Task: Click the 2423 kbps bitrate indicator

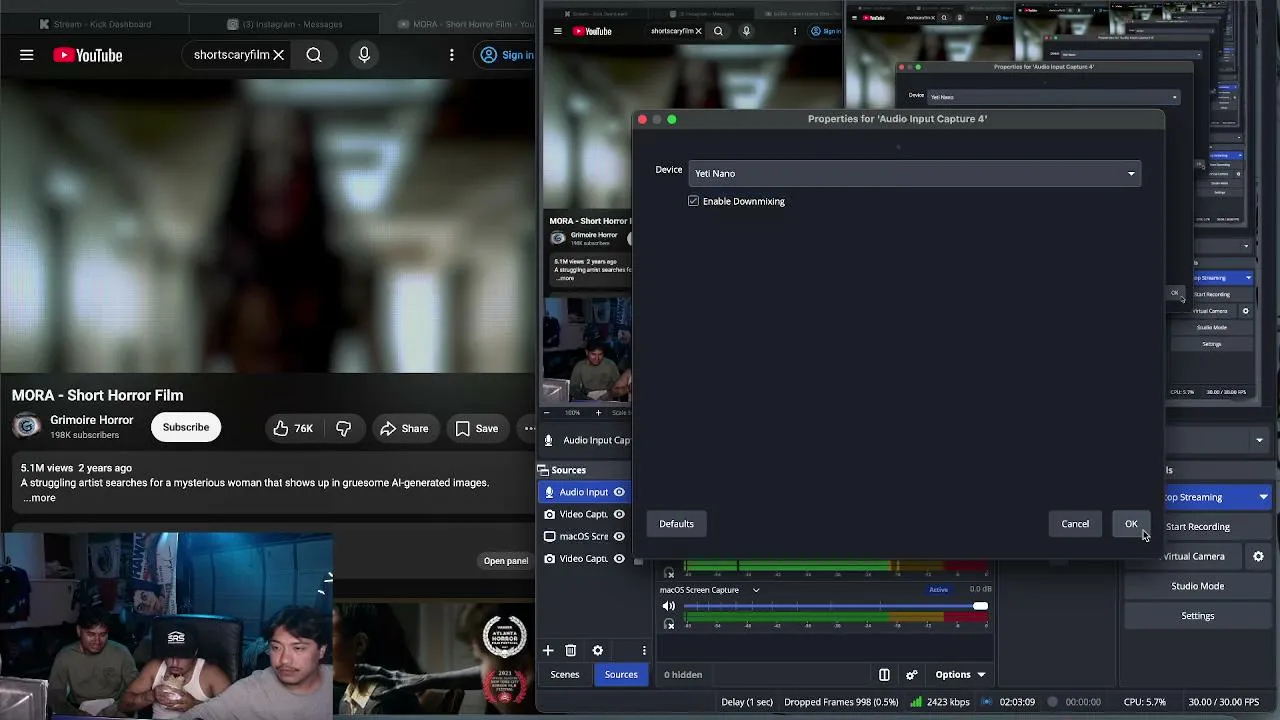Action: point(939,702)
